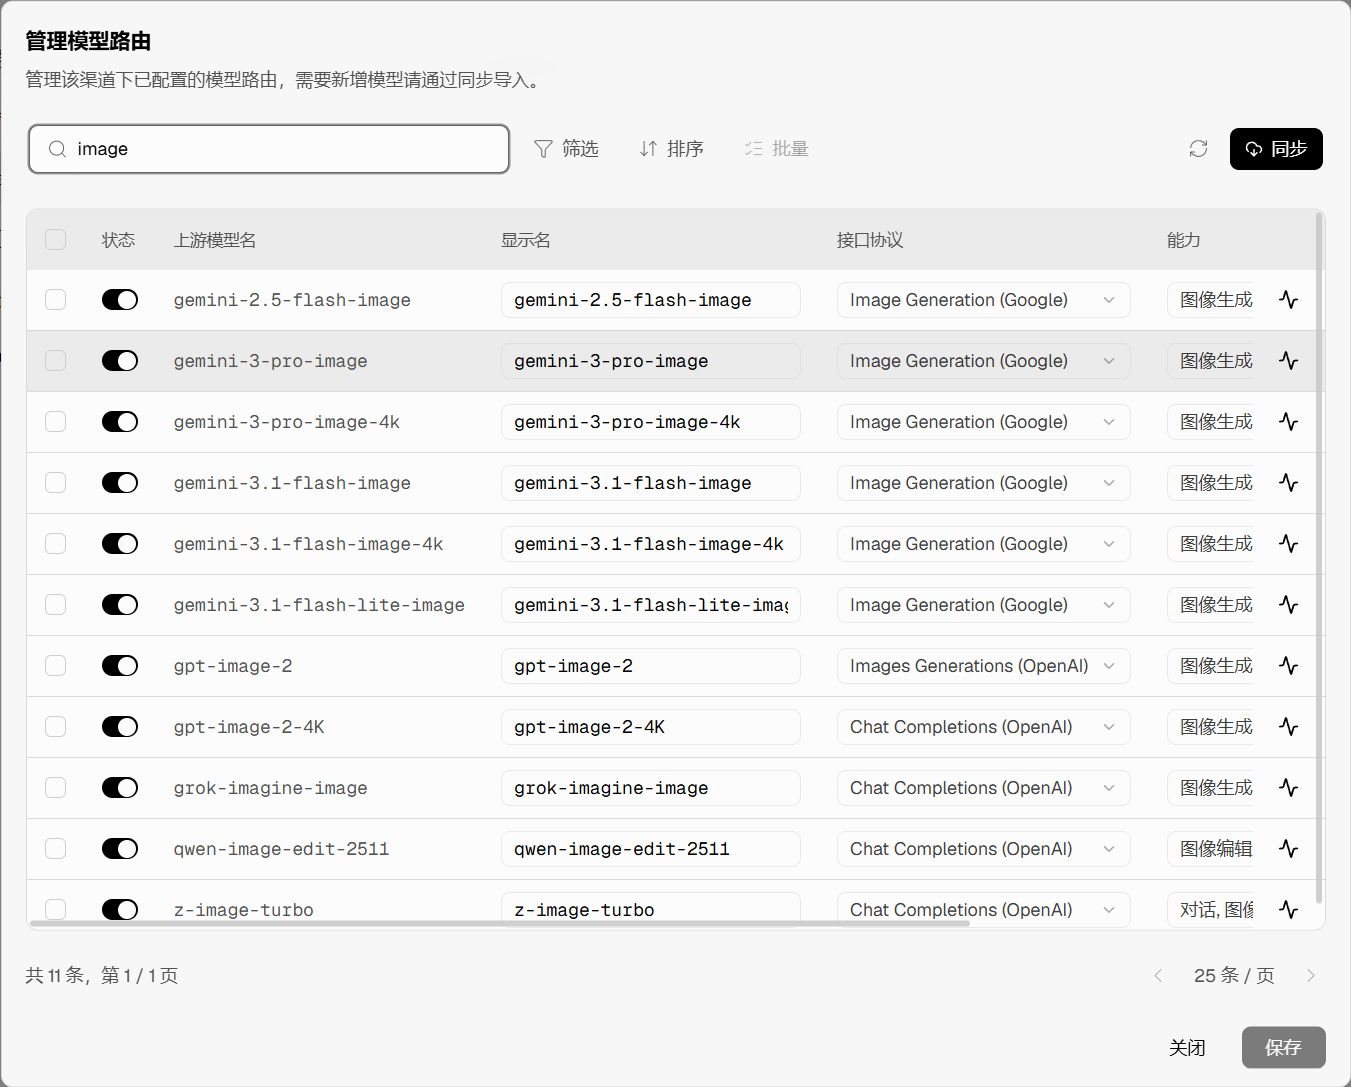Toggle status for gpt-image-2-4K

[x=120, y=727]
